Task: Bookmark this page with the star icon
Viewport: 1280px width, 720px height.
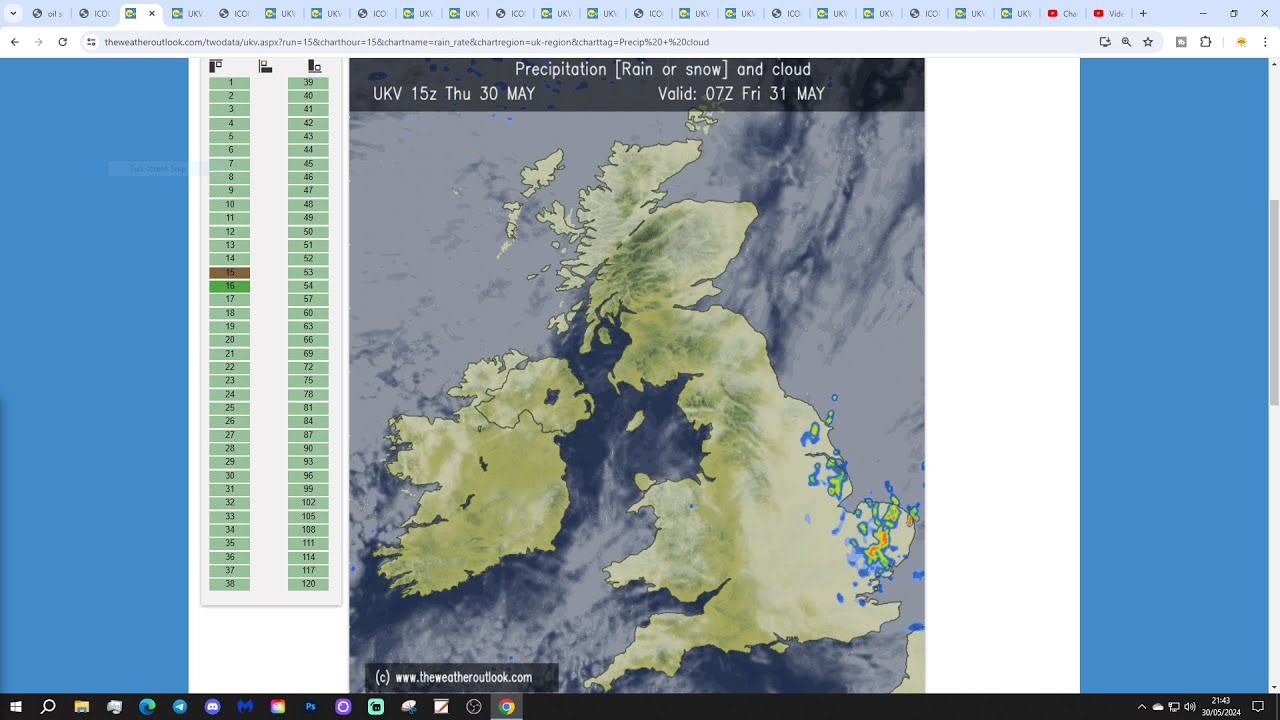Action: pos(1148,42)
